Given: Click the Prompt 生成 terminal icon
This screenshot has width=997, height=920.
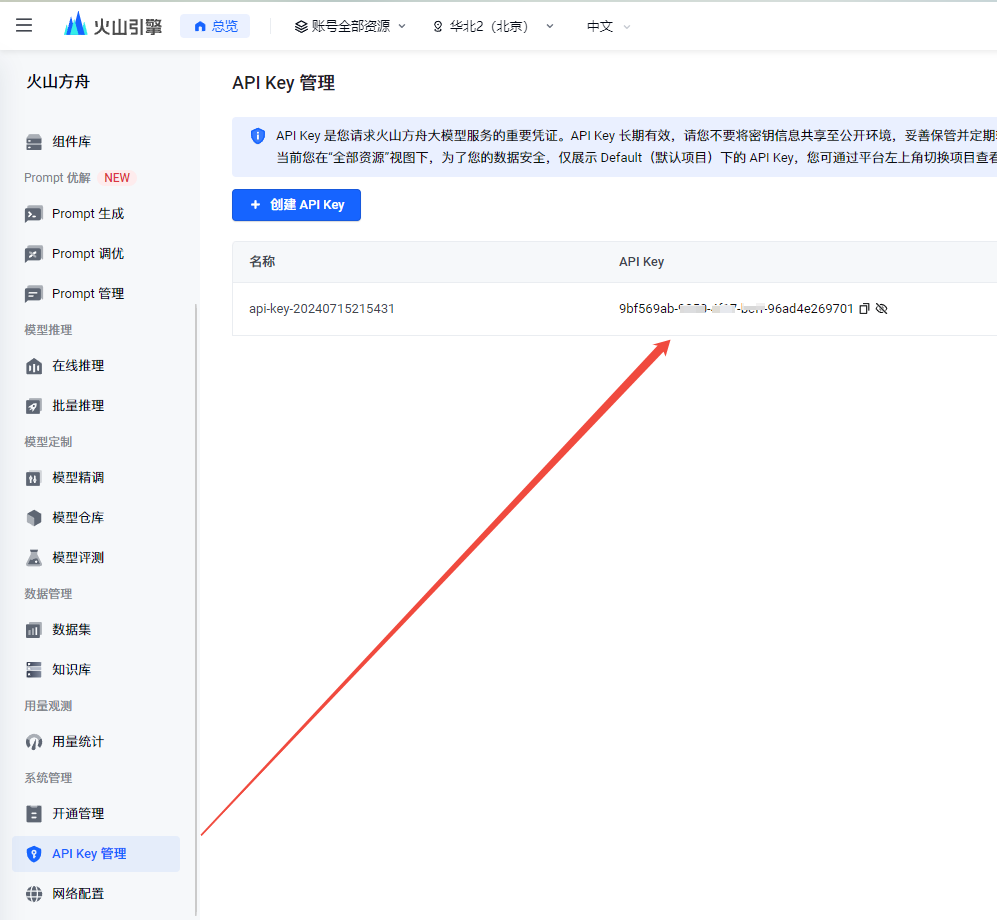Looking at the screenshot, I should (x=34, y=214).
